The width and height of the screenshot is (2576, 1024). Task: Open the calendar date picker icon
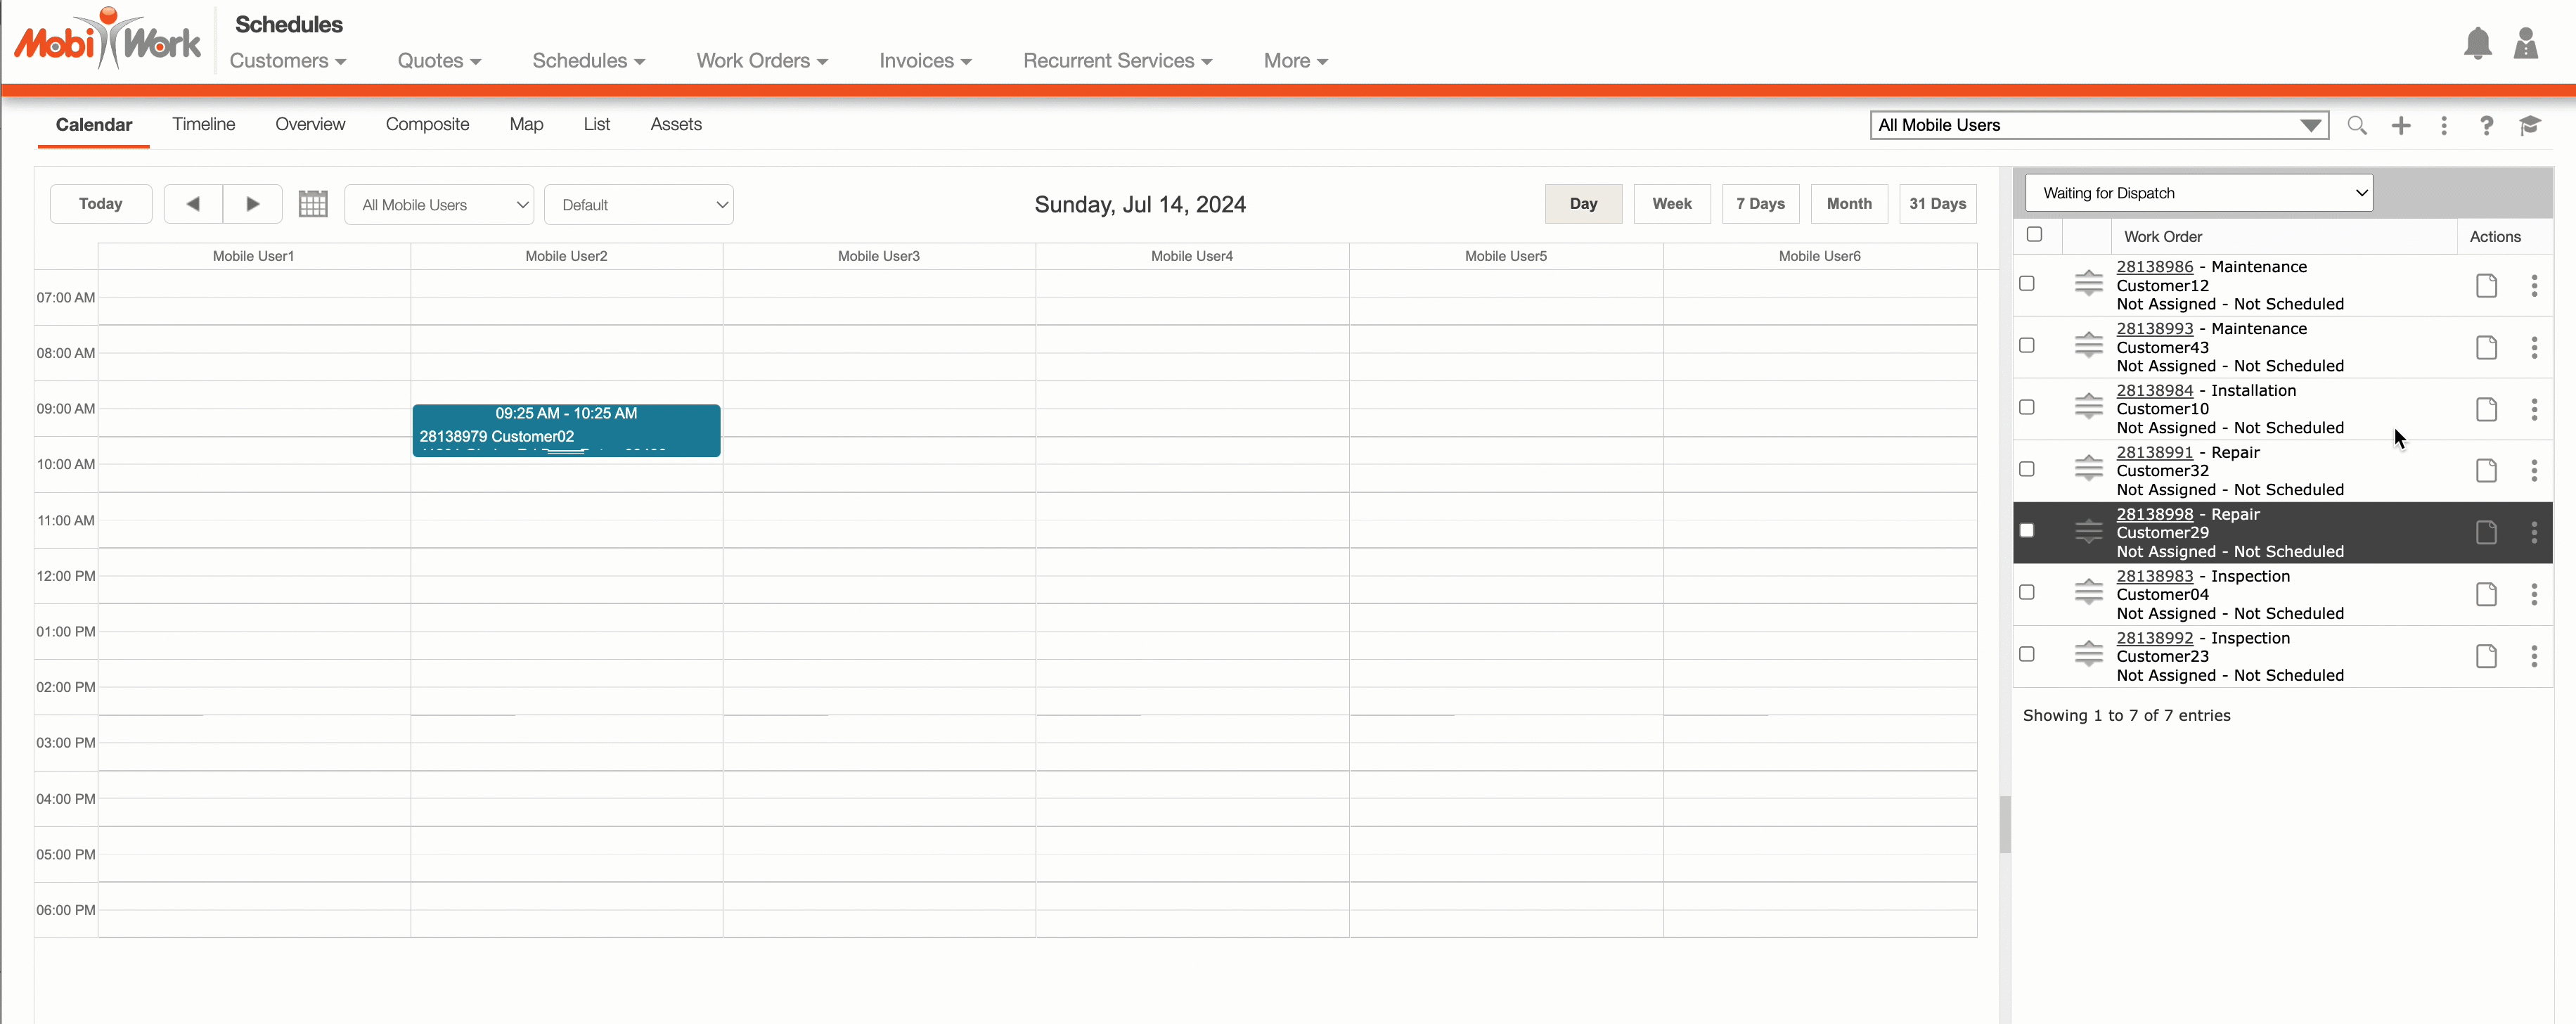pyautogui.click(x=313, y=204)
